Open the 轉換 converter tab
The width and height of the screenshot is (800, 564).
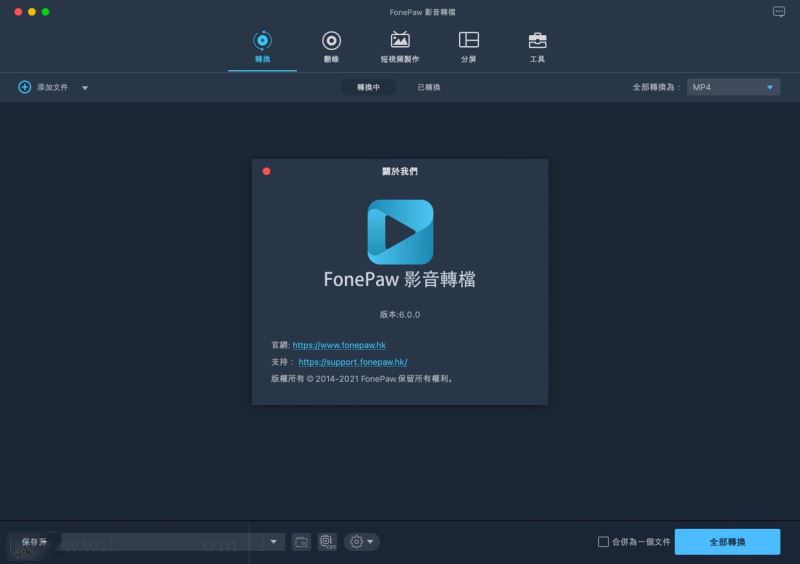click(x=262, y=47)
